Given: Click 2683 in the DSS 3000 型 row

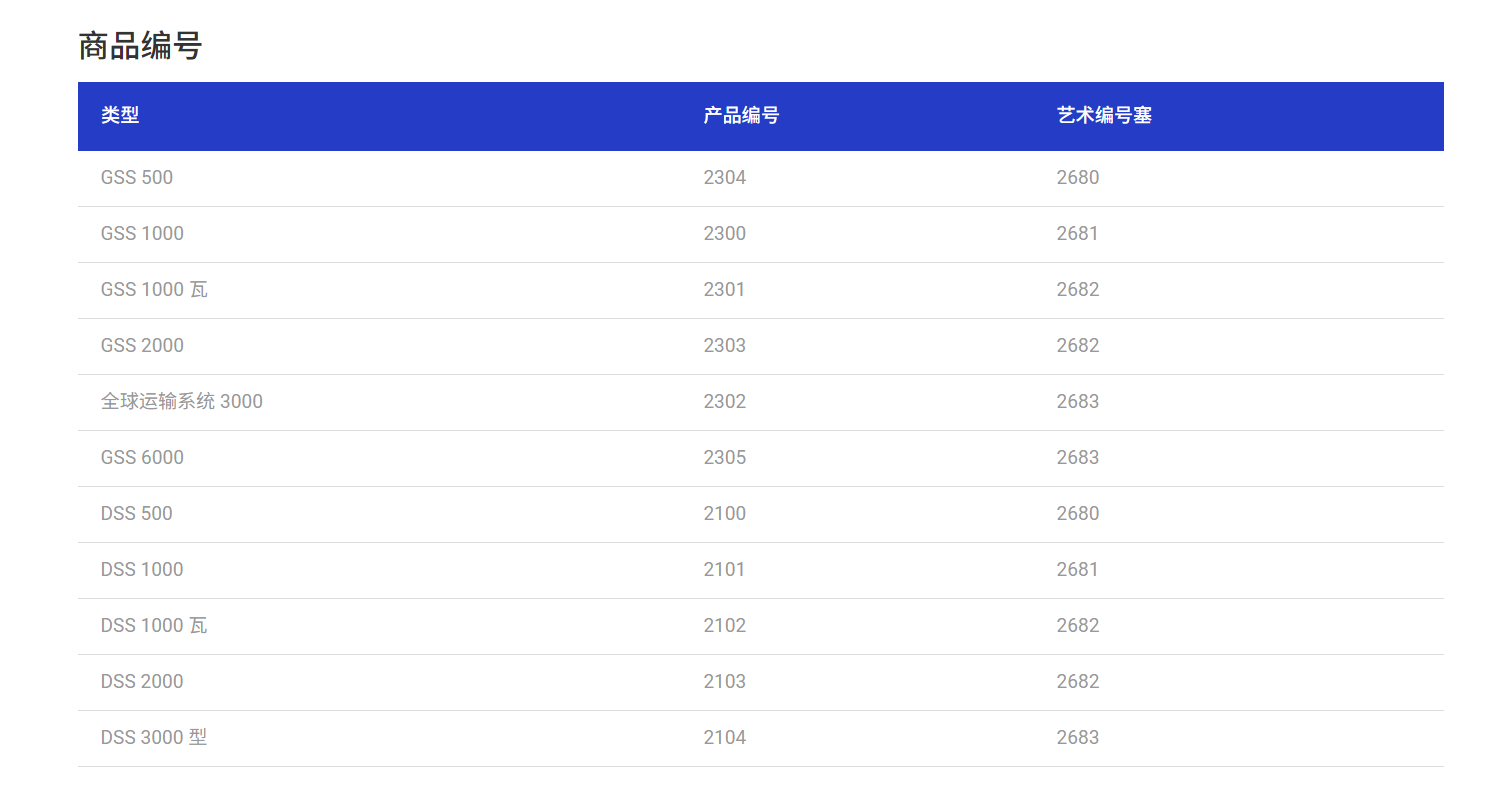Looking at the screenshot, I should pyautogui.click(x=1078, y=738).
